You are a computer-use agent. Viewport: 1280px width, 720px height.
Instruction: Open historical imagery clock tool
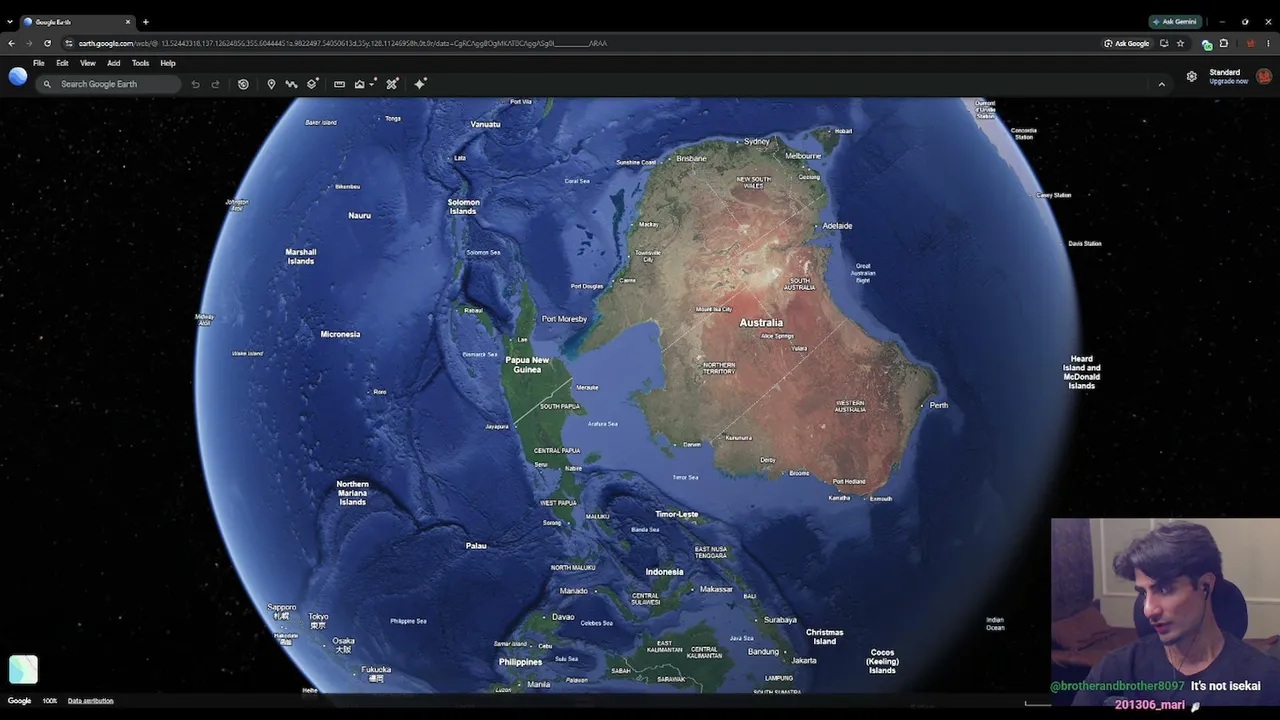(243, 84)
